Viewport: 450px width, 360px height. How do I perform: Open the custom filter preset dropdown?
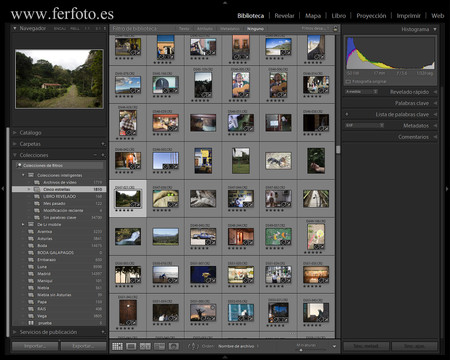coord(315,29)
